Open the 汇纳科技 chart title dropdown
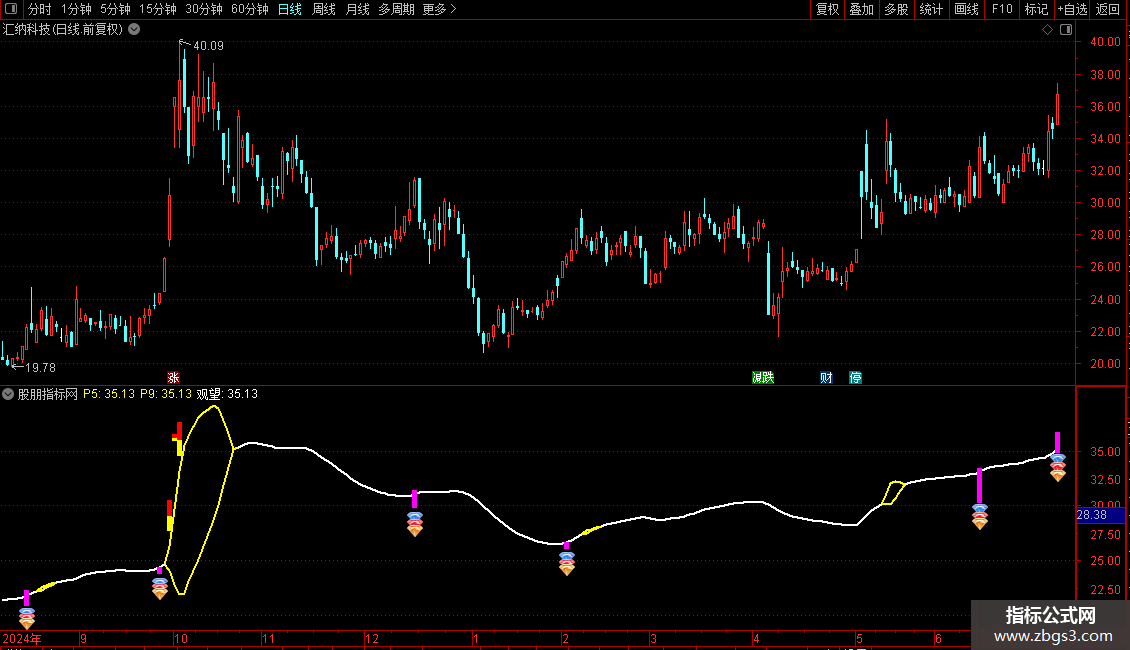Image resolution: width=1130 pixels, height=650 pixels. point(134,30)
